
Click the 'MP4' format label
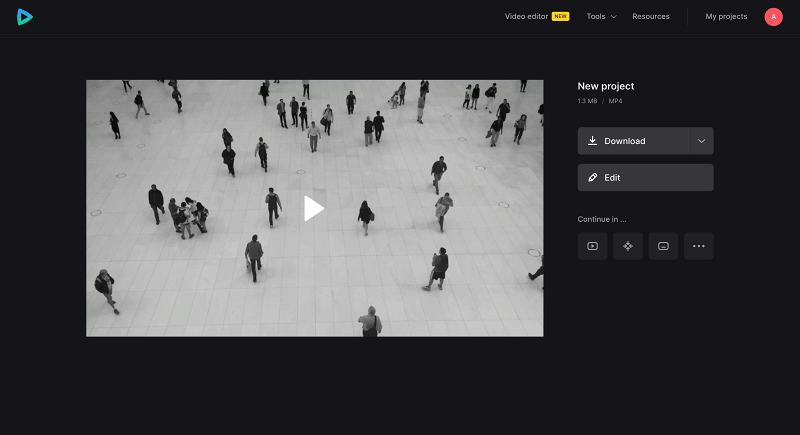(615, 101)
